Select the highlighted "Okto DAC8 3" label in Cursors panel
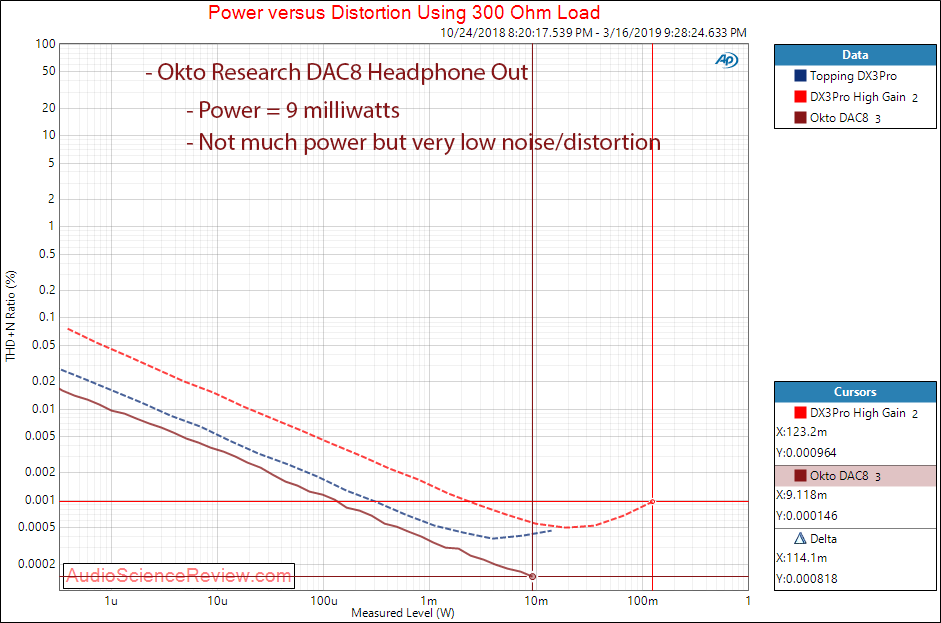This screenshot has width=941, height=623. click(x=845, y=476)
